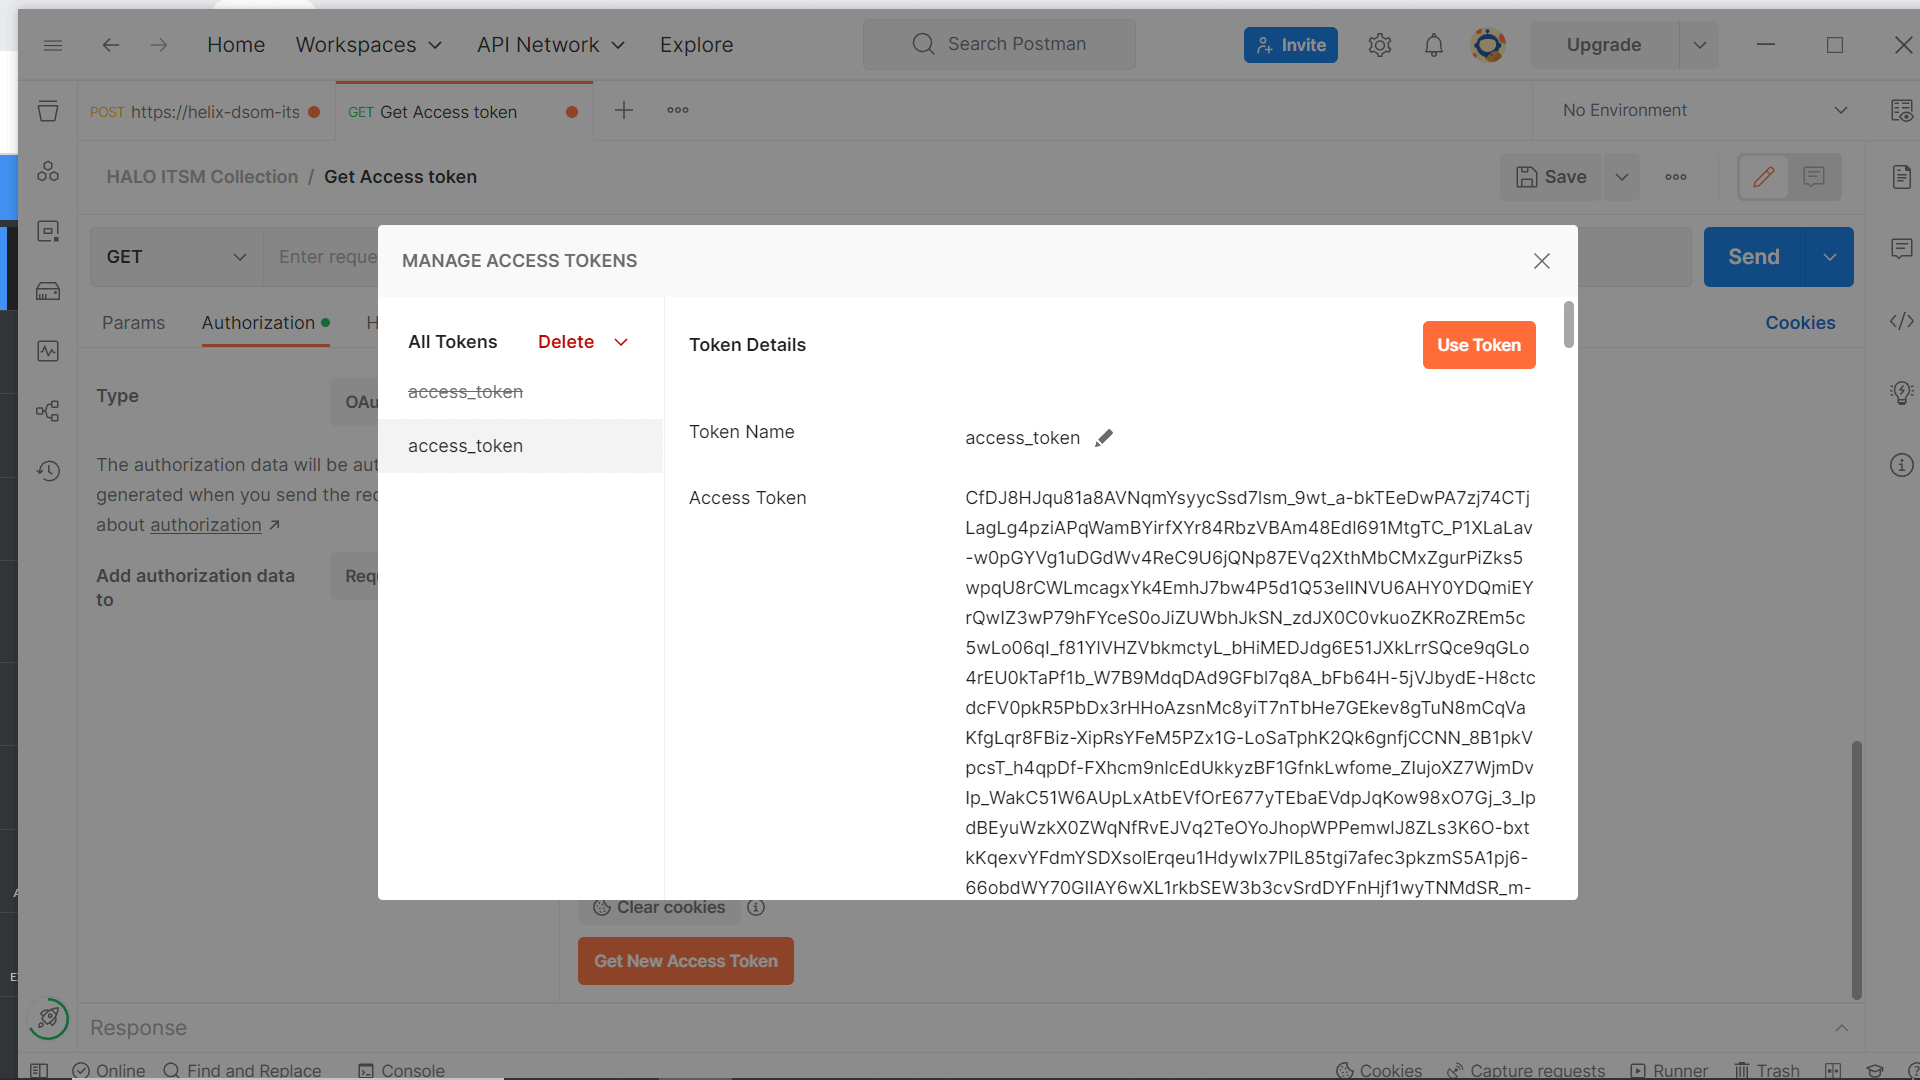Viewport: 1920px width, 1080px height.
Task: Open the Monitors panel
Action: tap(48, 351)
